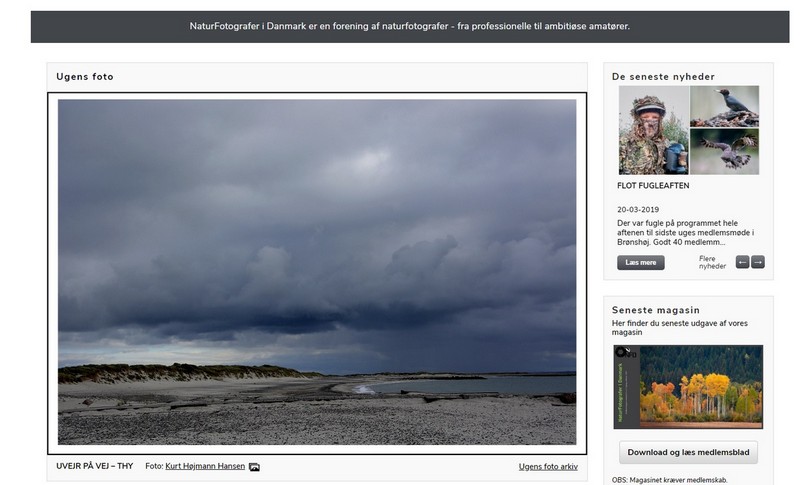Open the camouflaged photographer news image
800x485 pixels.
coord(654,130)
